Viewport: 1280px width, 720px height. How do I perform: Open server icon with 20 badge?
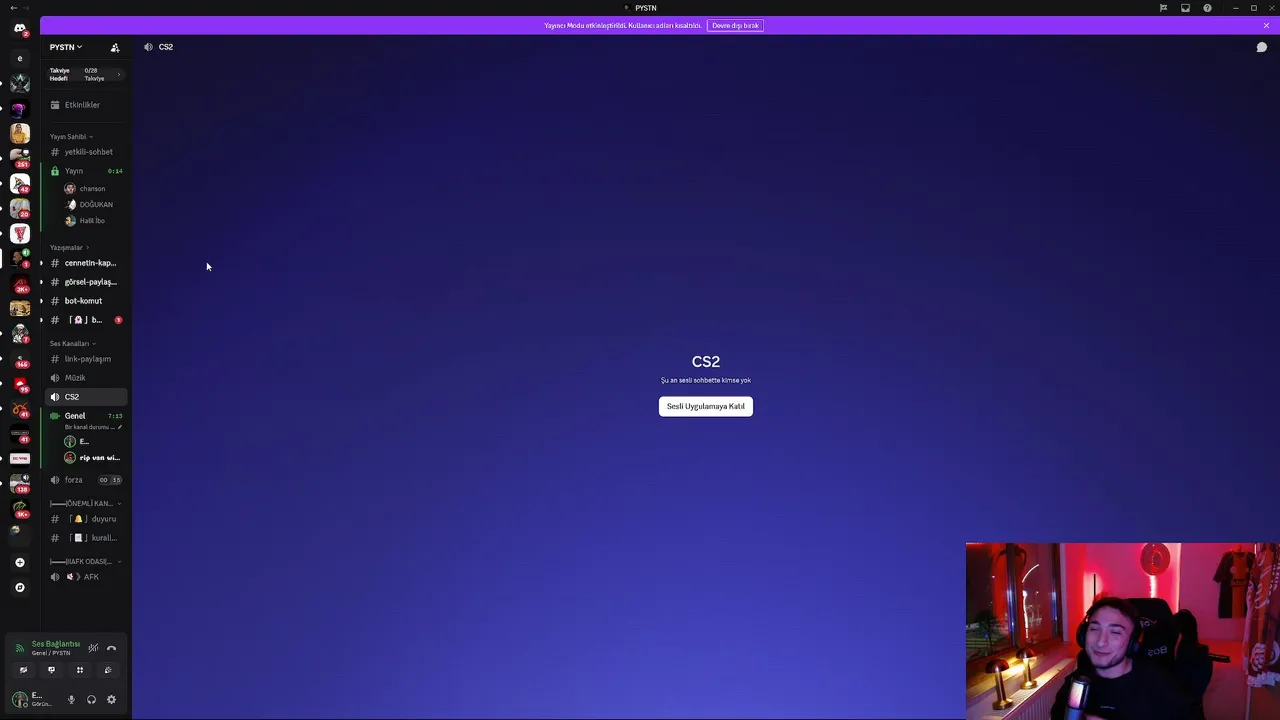(x=20, y=208)
